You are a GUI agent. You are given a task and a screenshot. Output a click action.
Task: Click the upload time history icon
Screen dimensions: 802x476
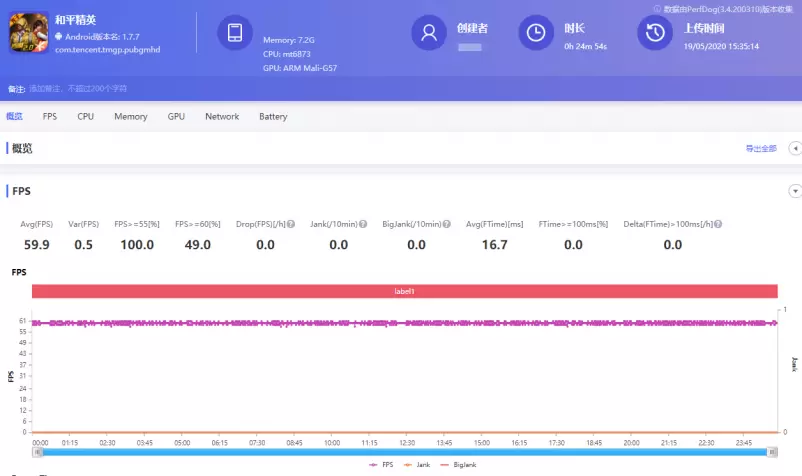click(x=655, y=32)
